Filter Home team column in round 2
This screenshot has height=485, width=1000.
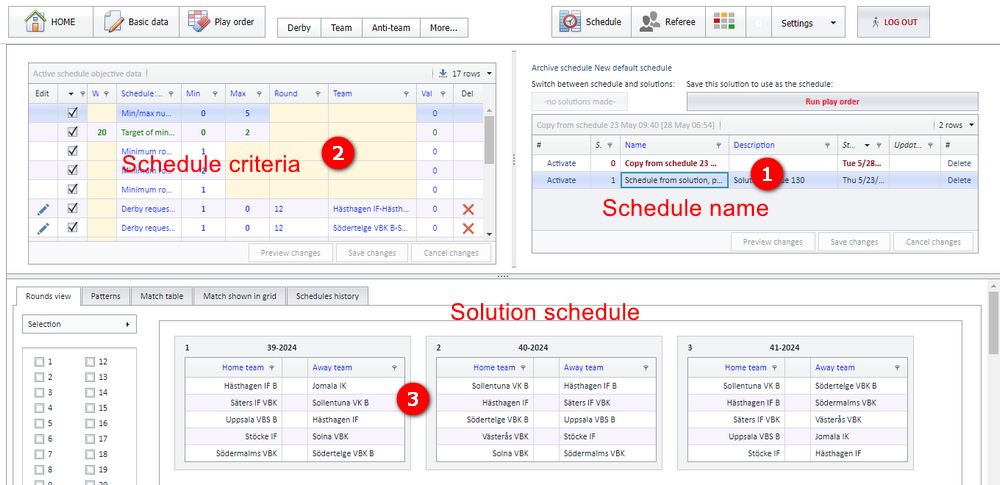point(523,368)
